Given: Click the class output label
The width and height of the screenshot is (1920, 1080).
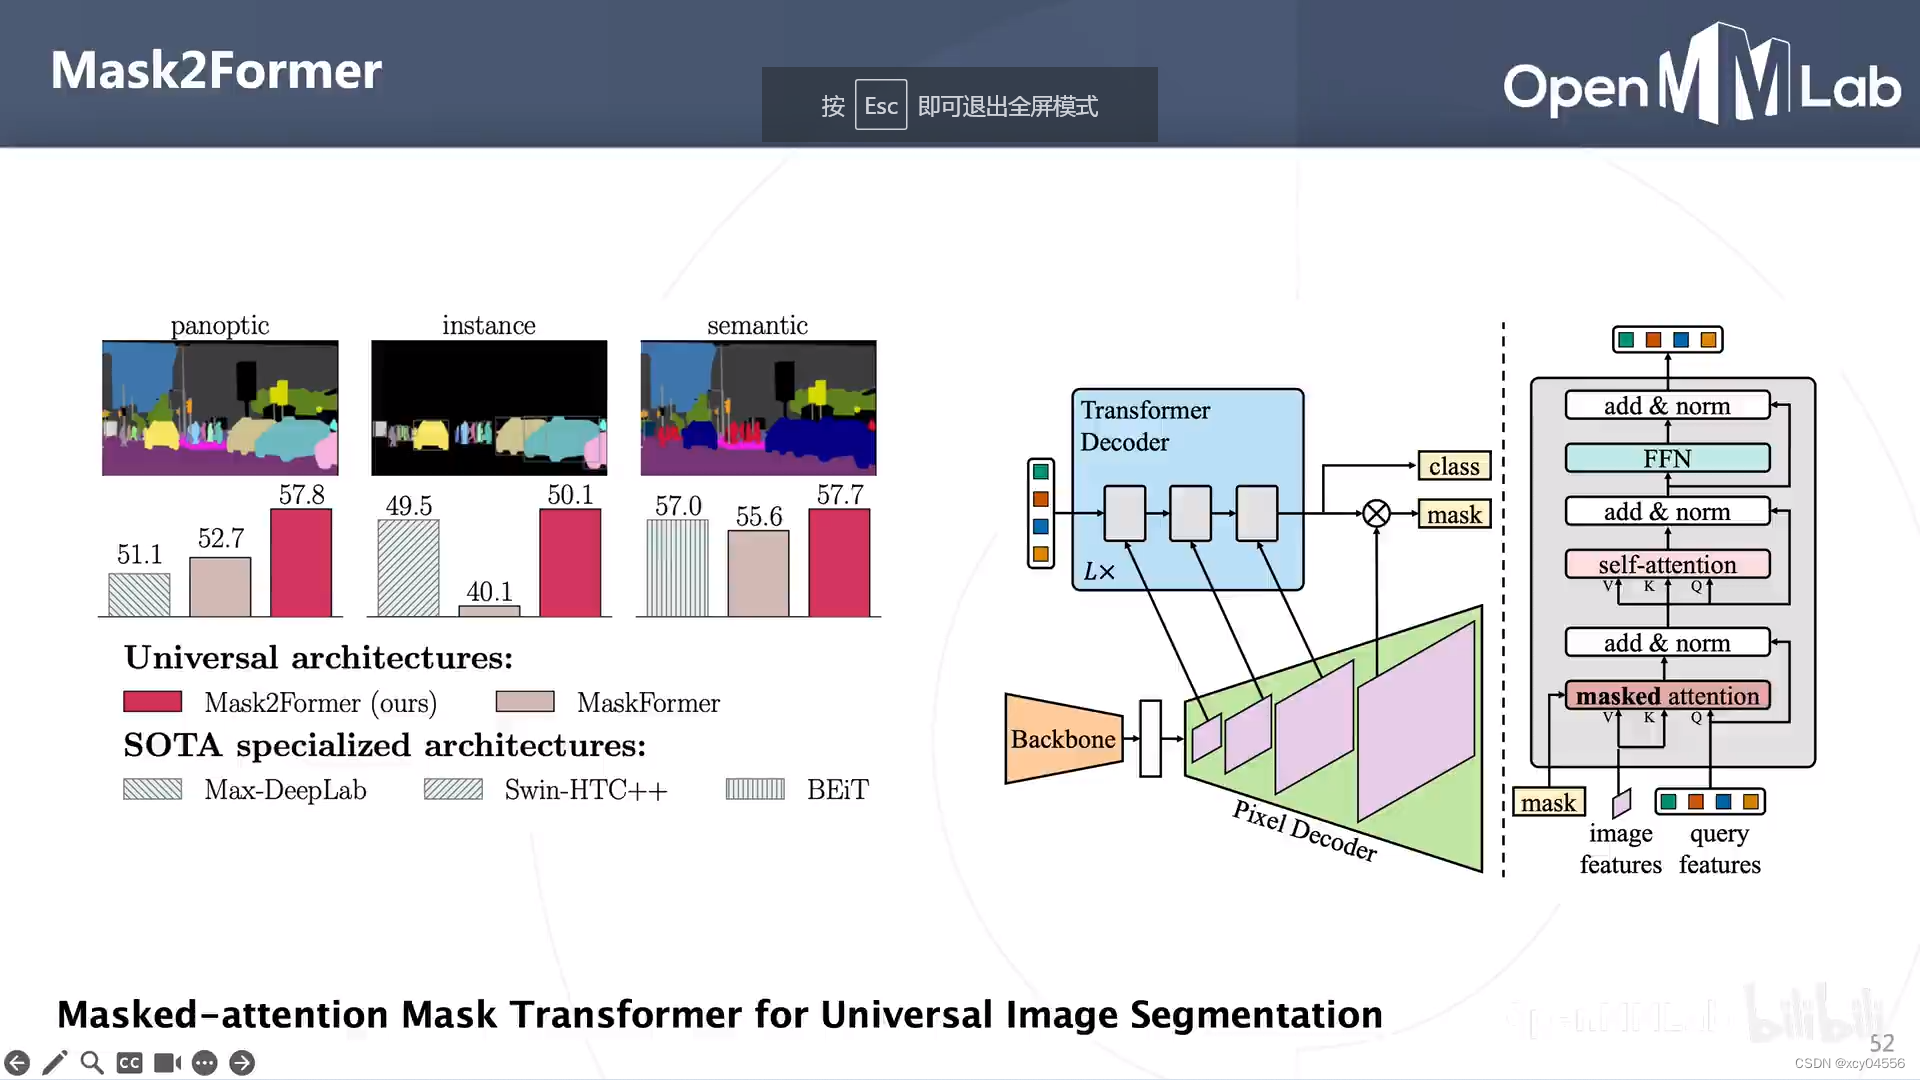Looking at the screenshot, I should point(1454,466).
